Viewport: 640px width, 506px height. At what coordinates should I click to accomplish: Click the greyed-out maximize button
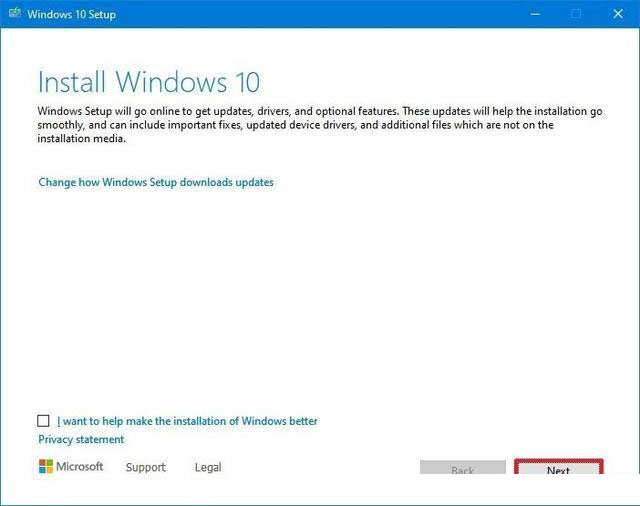tap(576, 14)
